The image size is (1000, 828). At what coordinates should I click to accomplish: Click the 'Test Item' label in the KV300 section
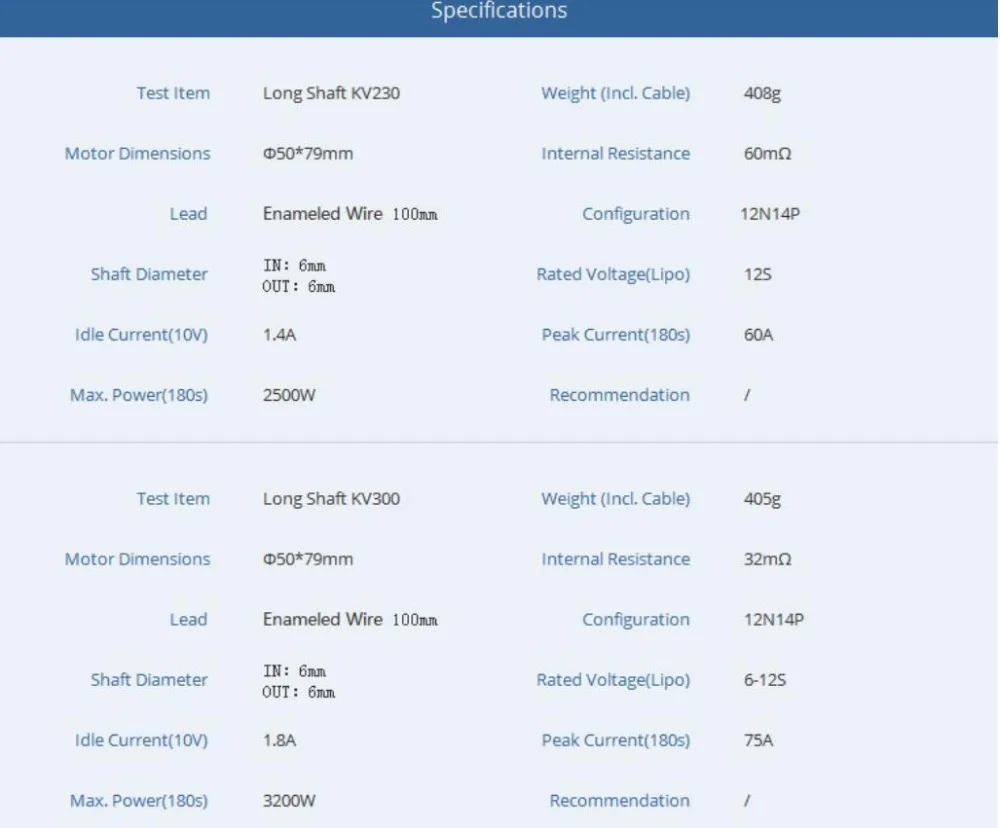tap(173, 499)
